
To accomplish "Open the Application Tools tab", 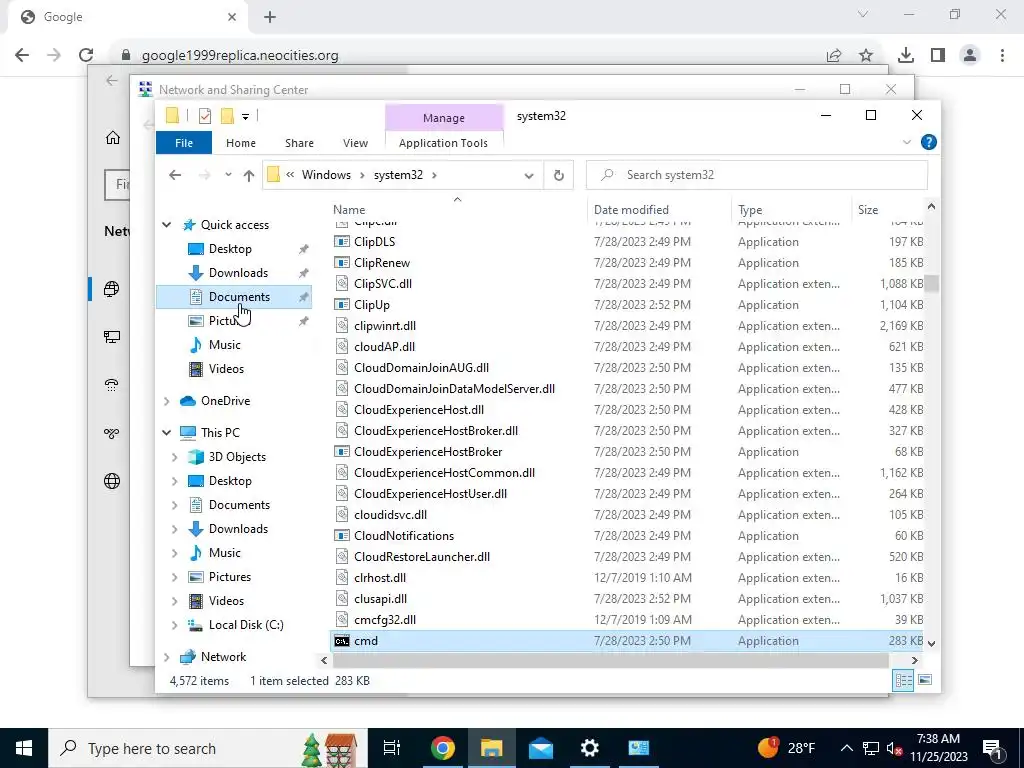I will point(443,143).
